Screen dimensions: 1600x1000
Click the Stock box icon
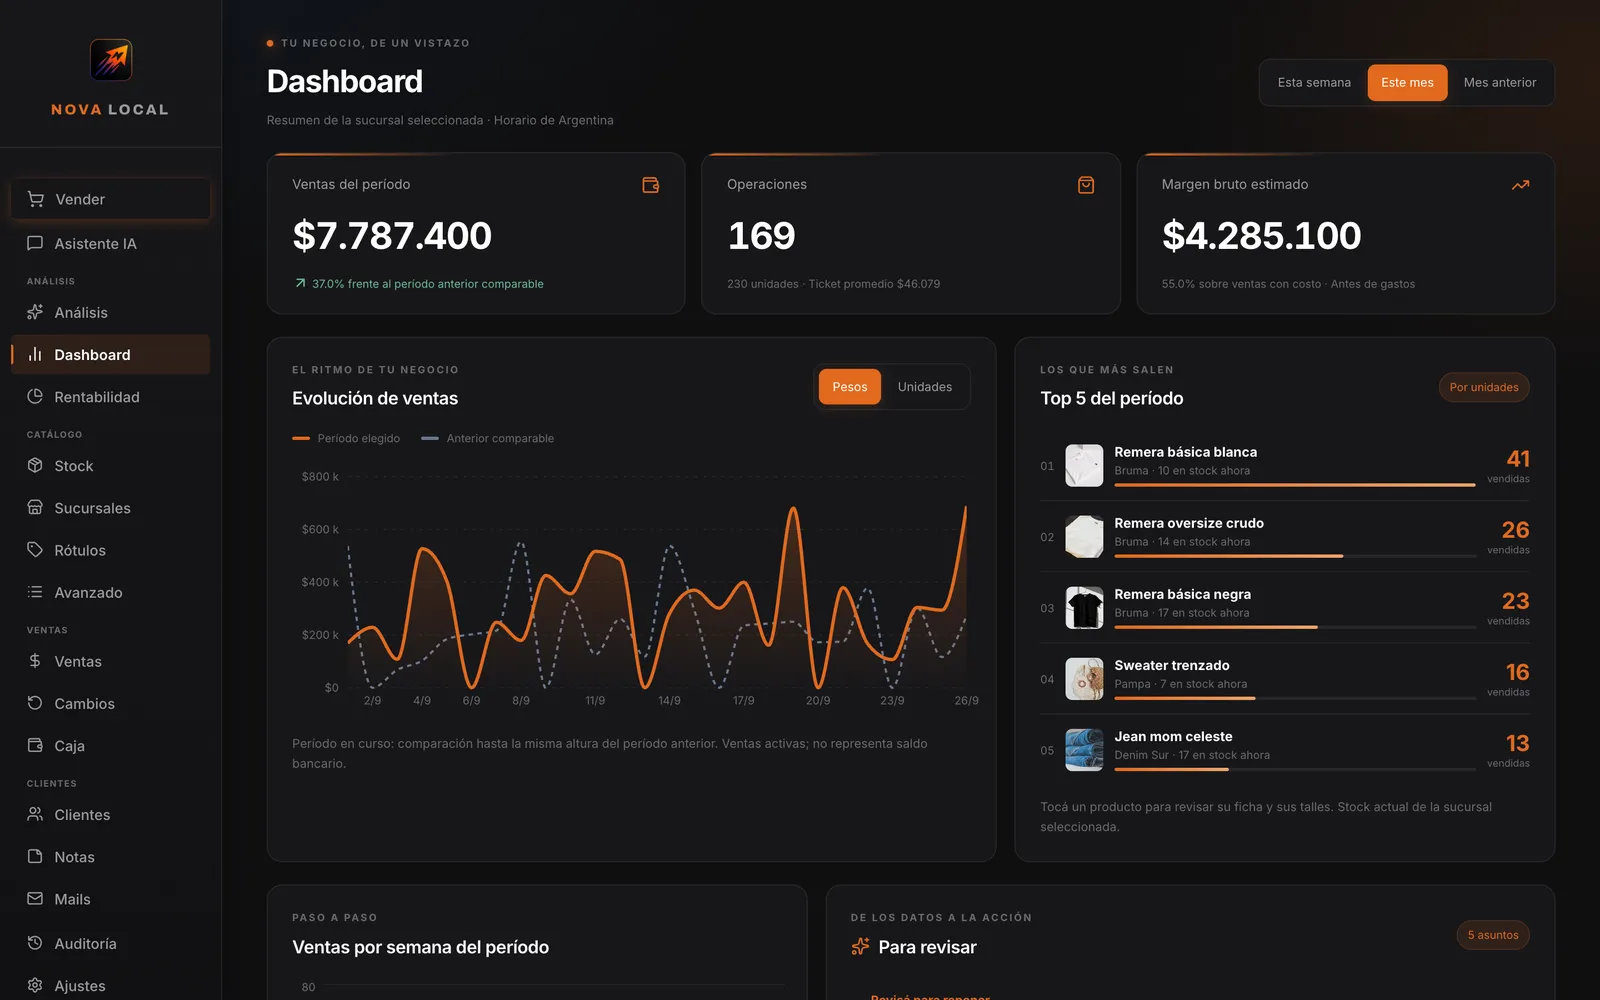point(35,465)
